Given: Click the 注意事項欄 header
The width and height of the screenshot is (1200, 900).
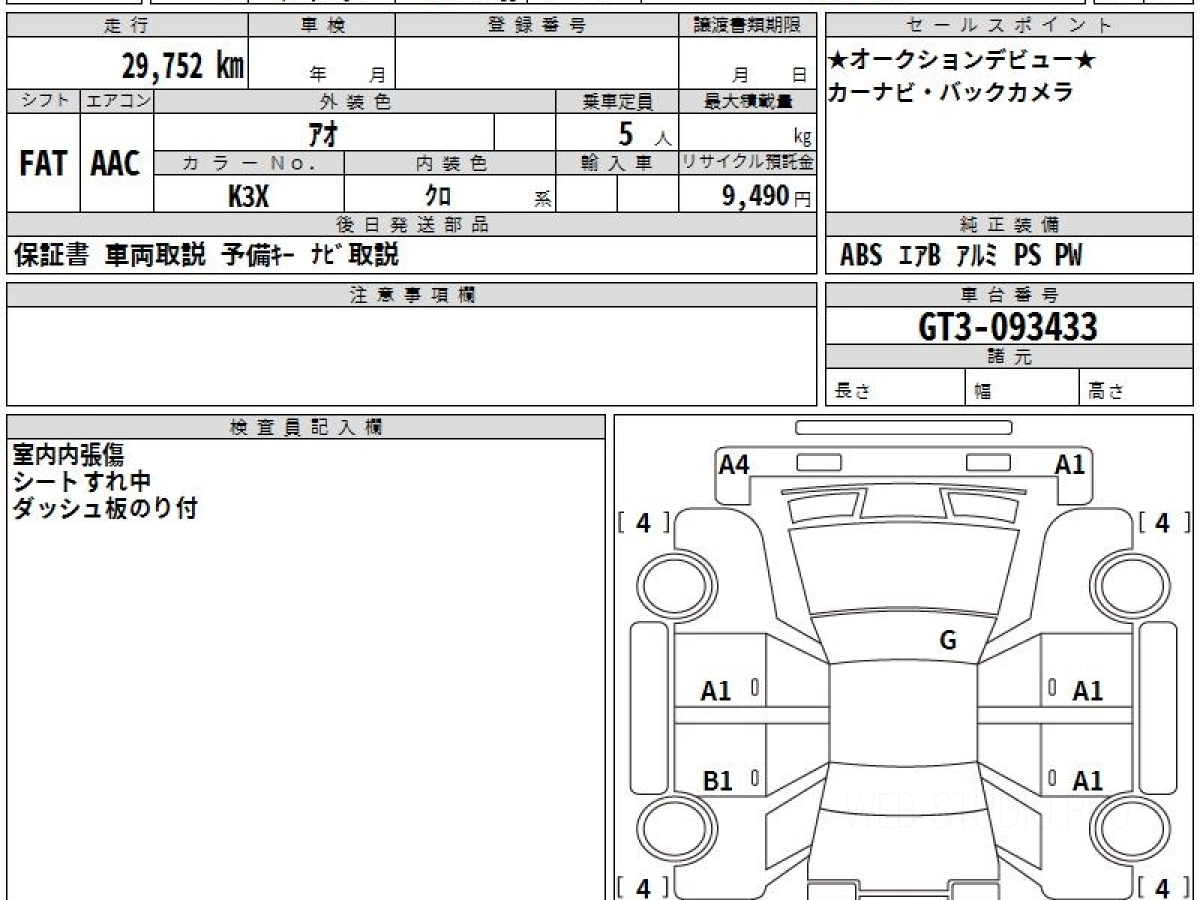Looking at the screenshot, I should (412, 295).
